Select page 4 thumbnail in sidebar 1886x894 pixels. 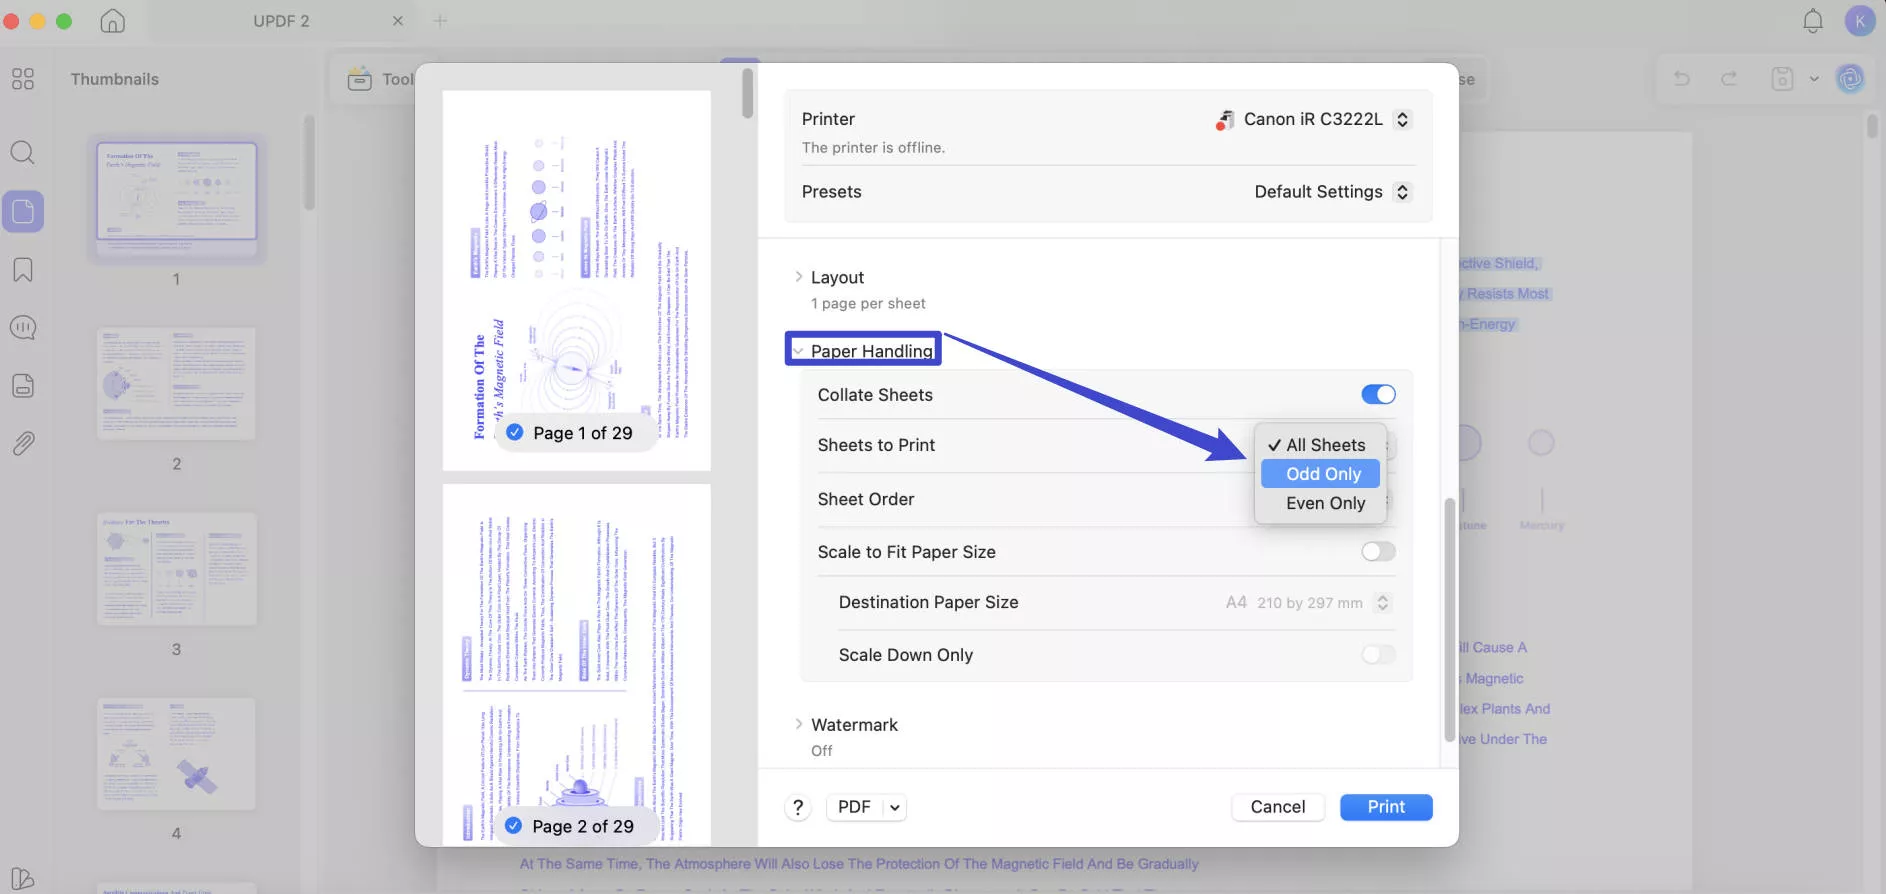click(x=177, y=754)
